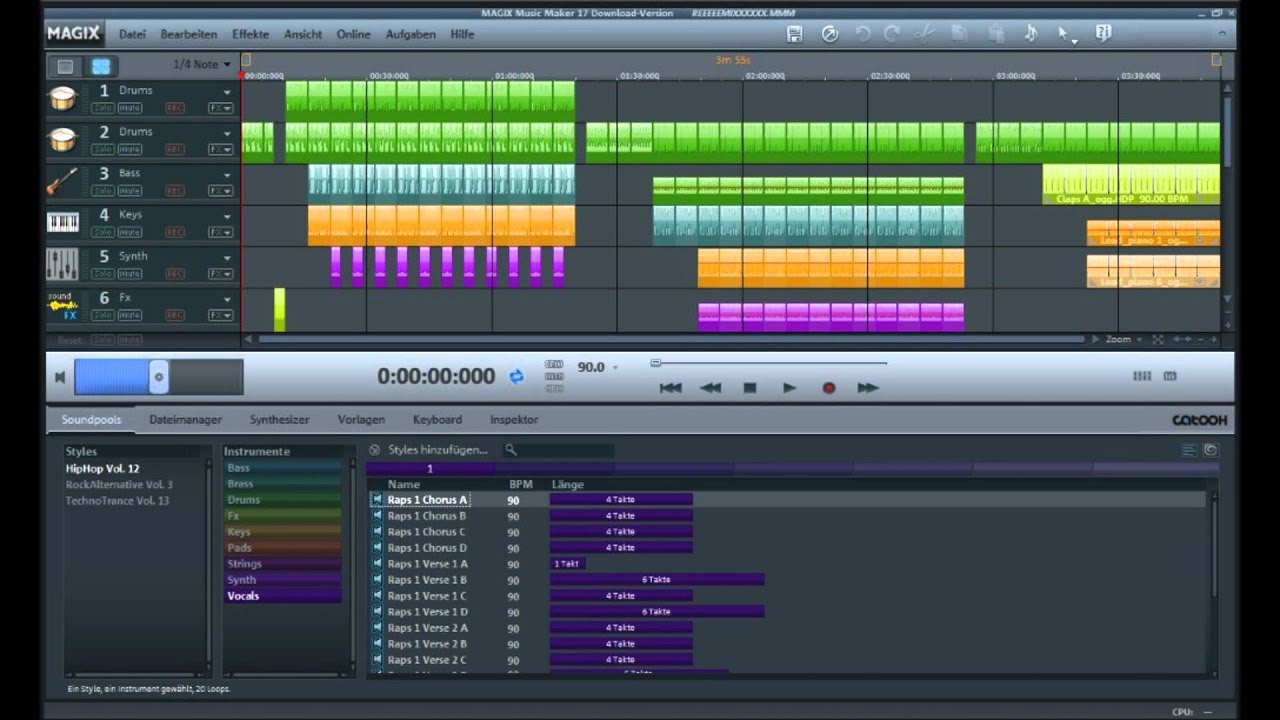
Task: Open the mixer bars icon right of transport
Action: tap(1142, 376)
